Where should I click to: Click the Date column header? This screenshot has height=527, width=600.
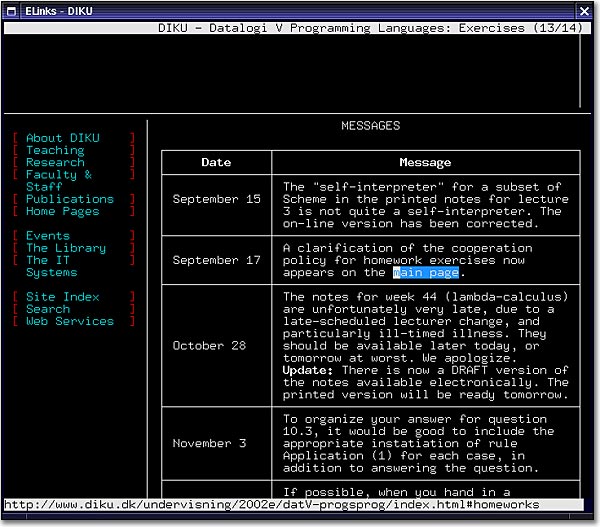click(216, 162)
